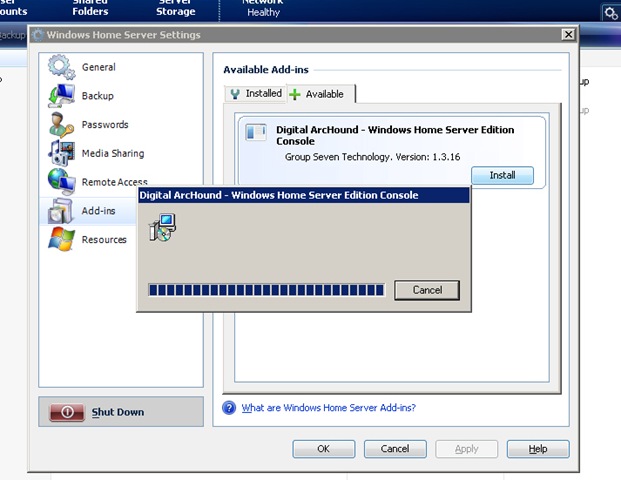Click the Backup computer icon

(x=61, y=96)
